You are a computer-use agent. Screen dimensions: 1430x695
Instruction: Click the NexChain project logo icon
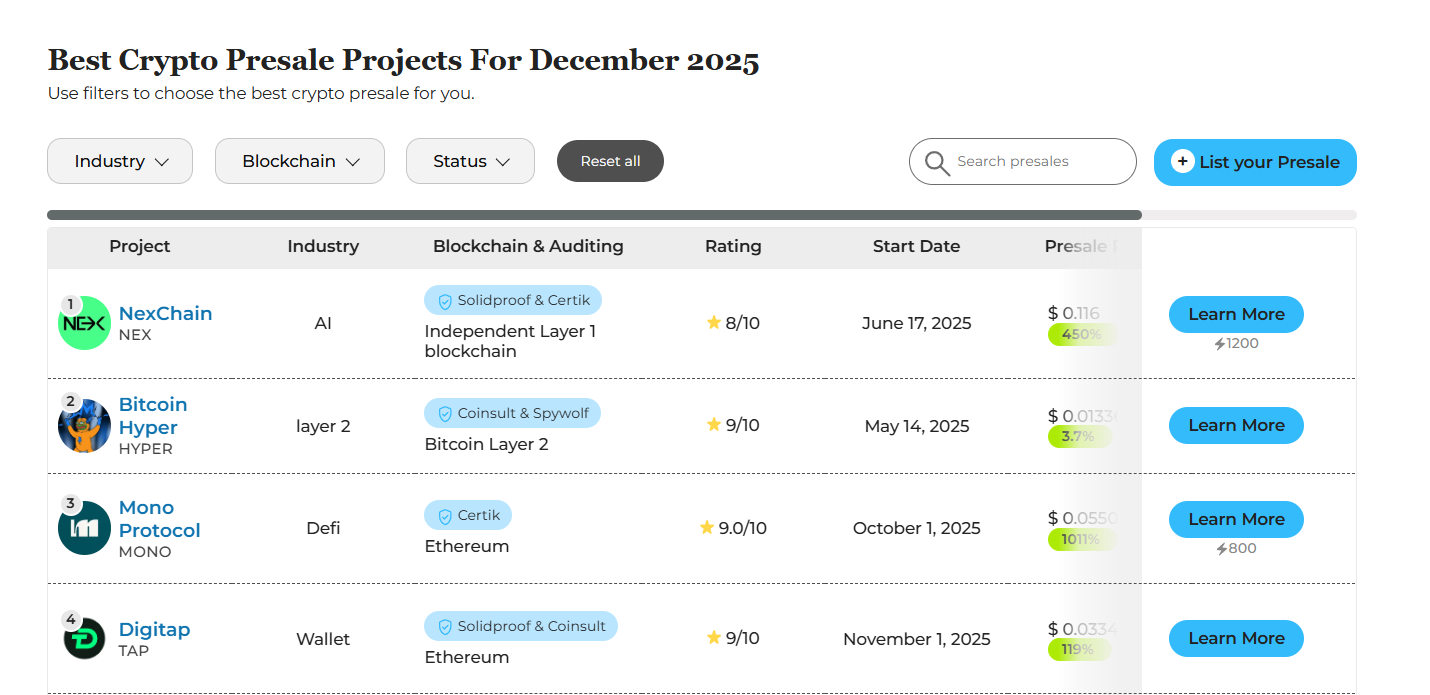(x=84, y=323)
